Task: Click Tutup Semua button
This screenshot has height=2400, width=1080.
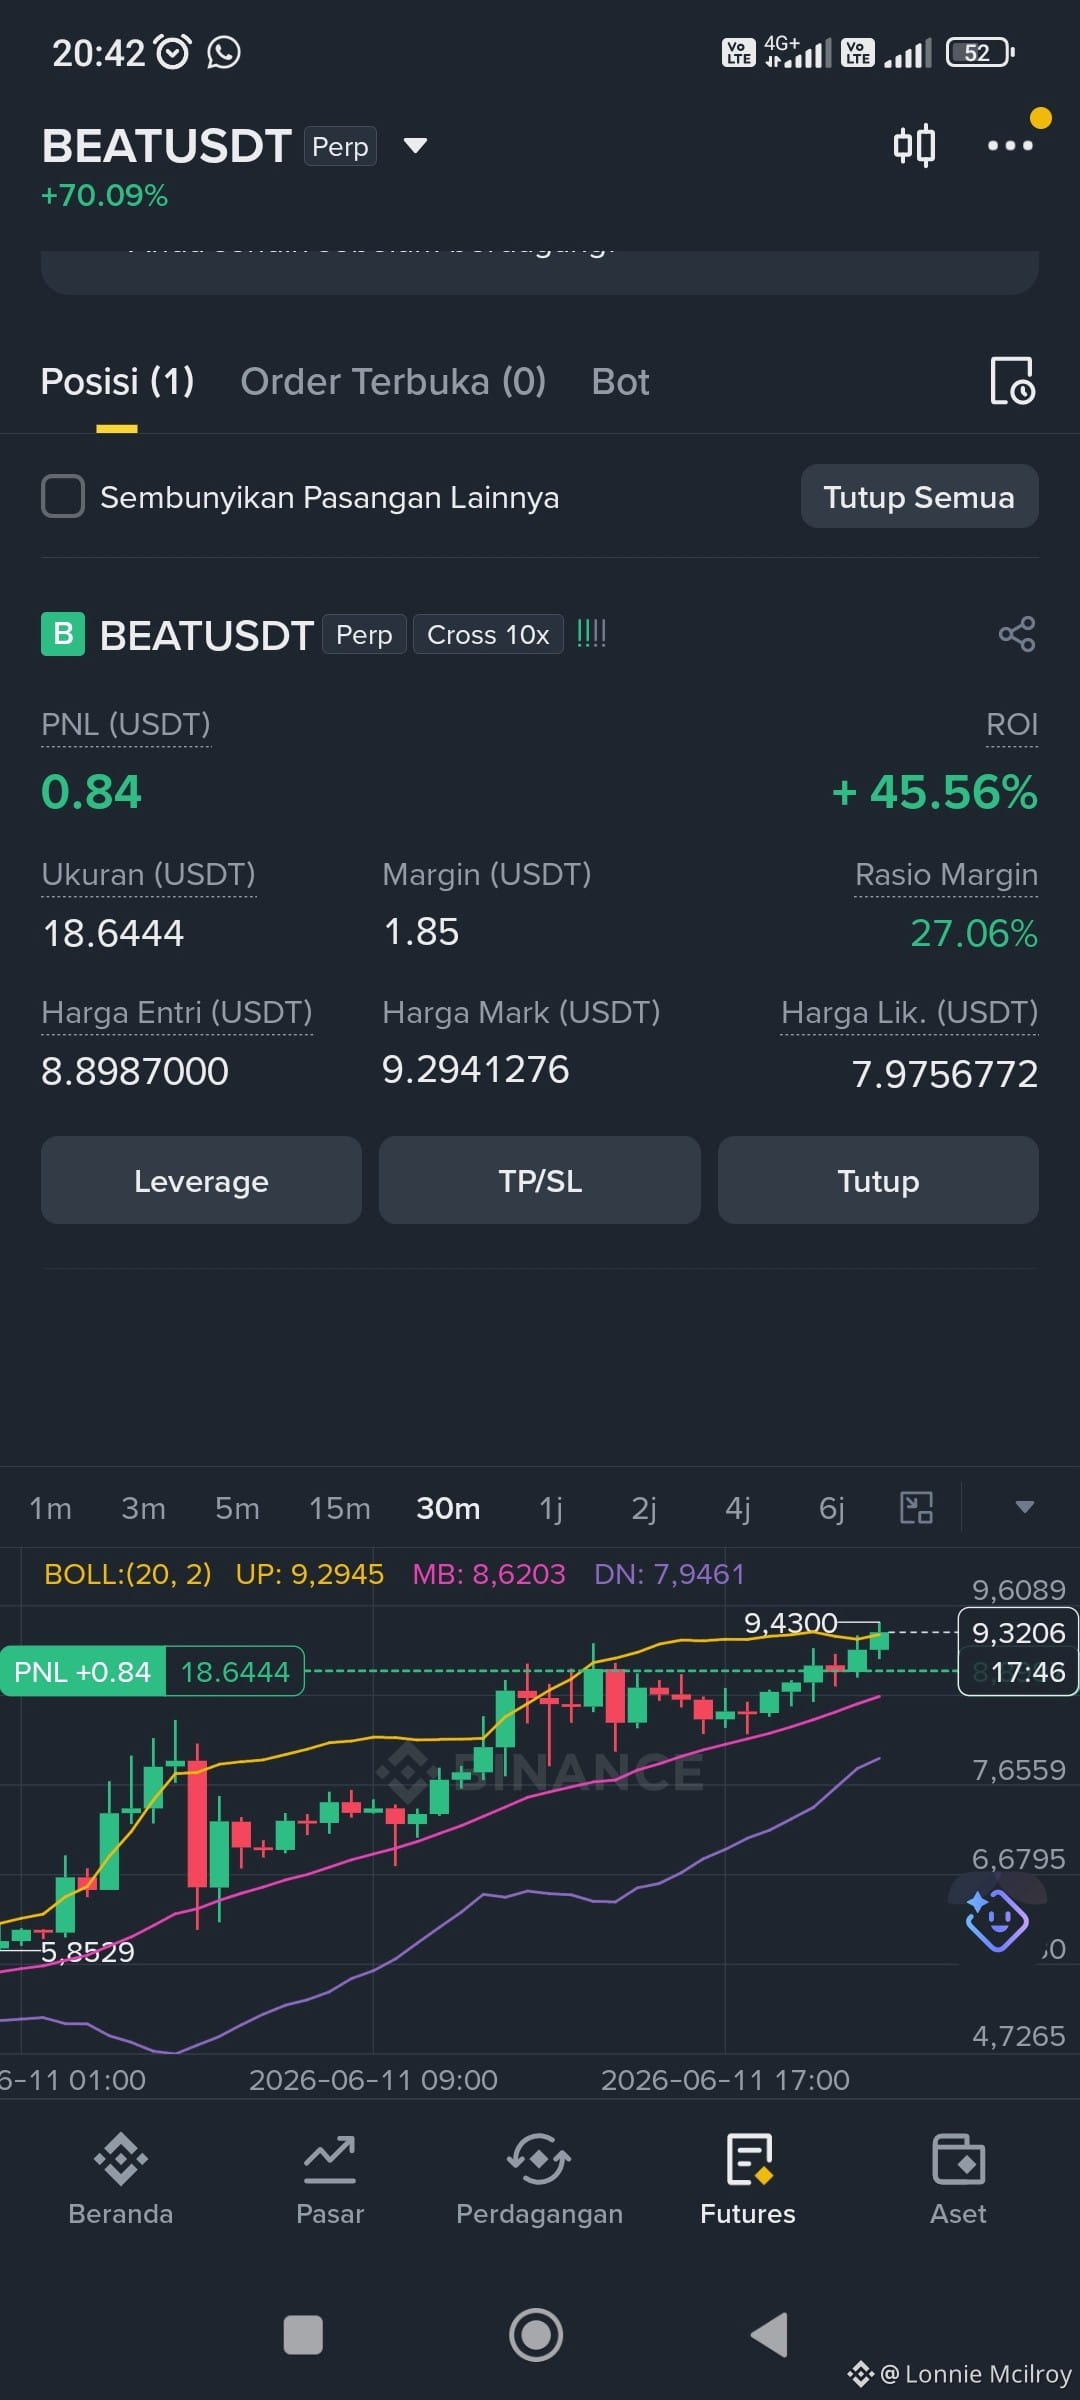Action: click(x=919, y=496)
